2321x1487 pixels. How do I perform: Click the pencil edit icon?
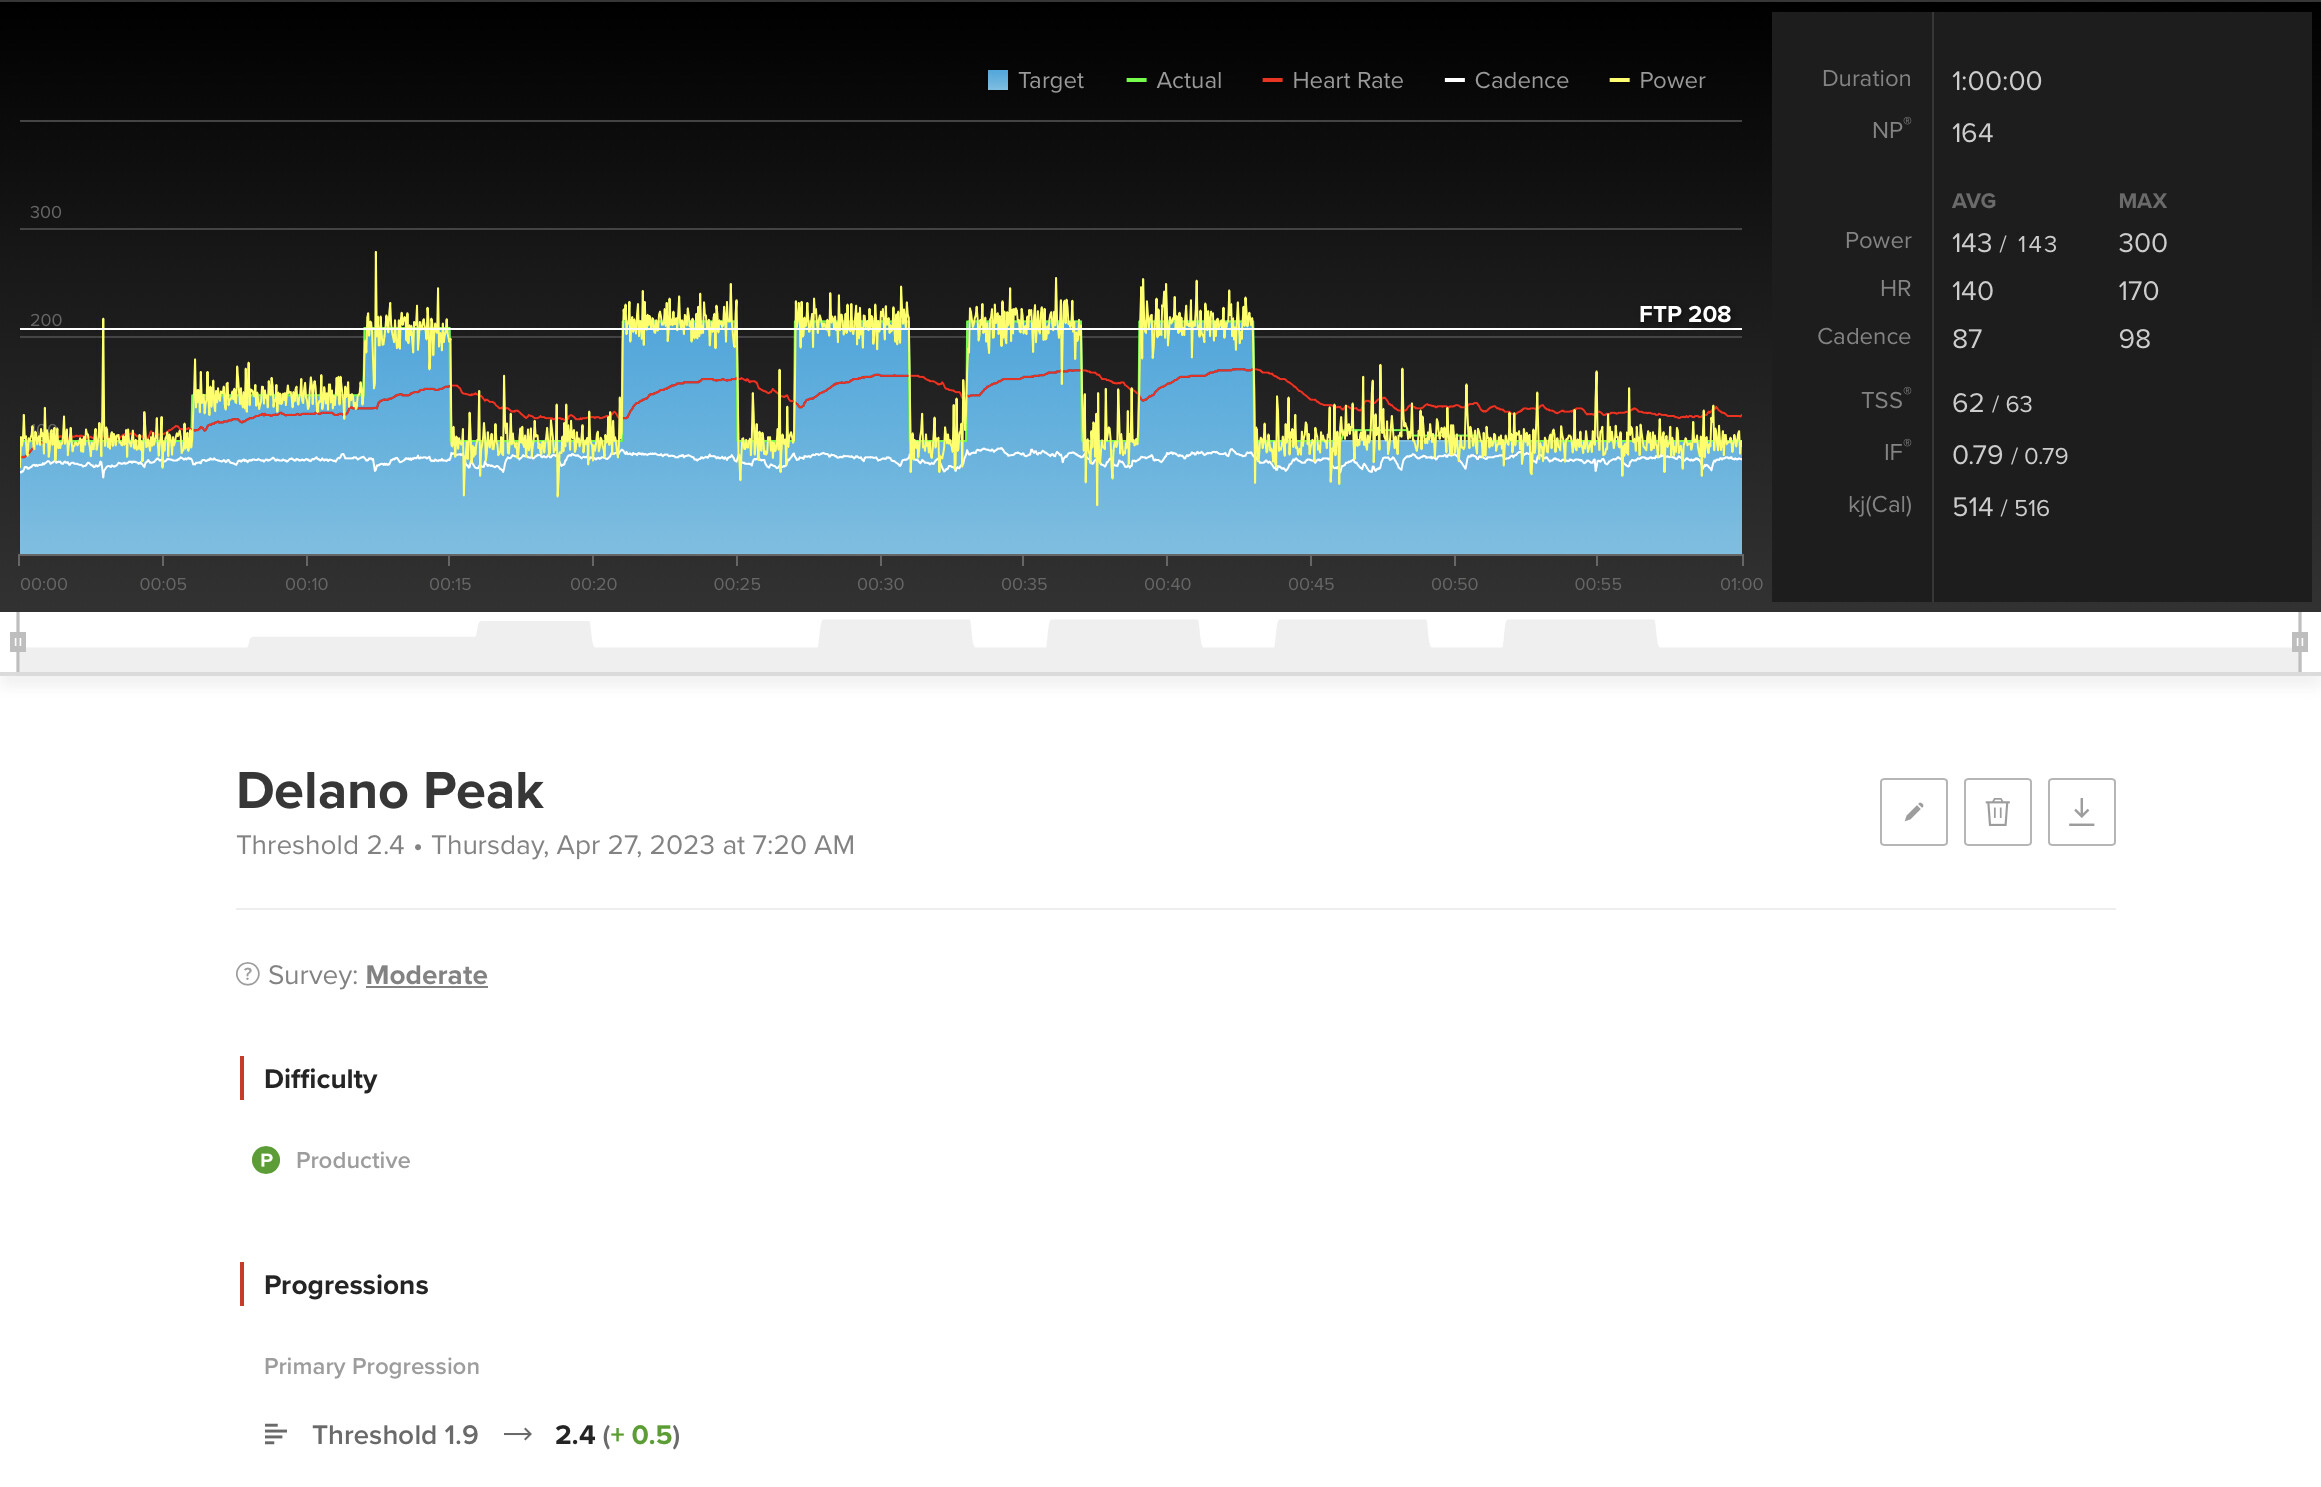pyautogui.click(x=1913, y=812)
